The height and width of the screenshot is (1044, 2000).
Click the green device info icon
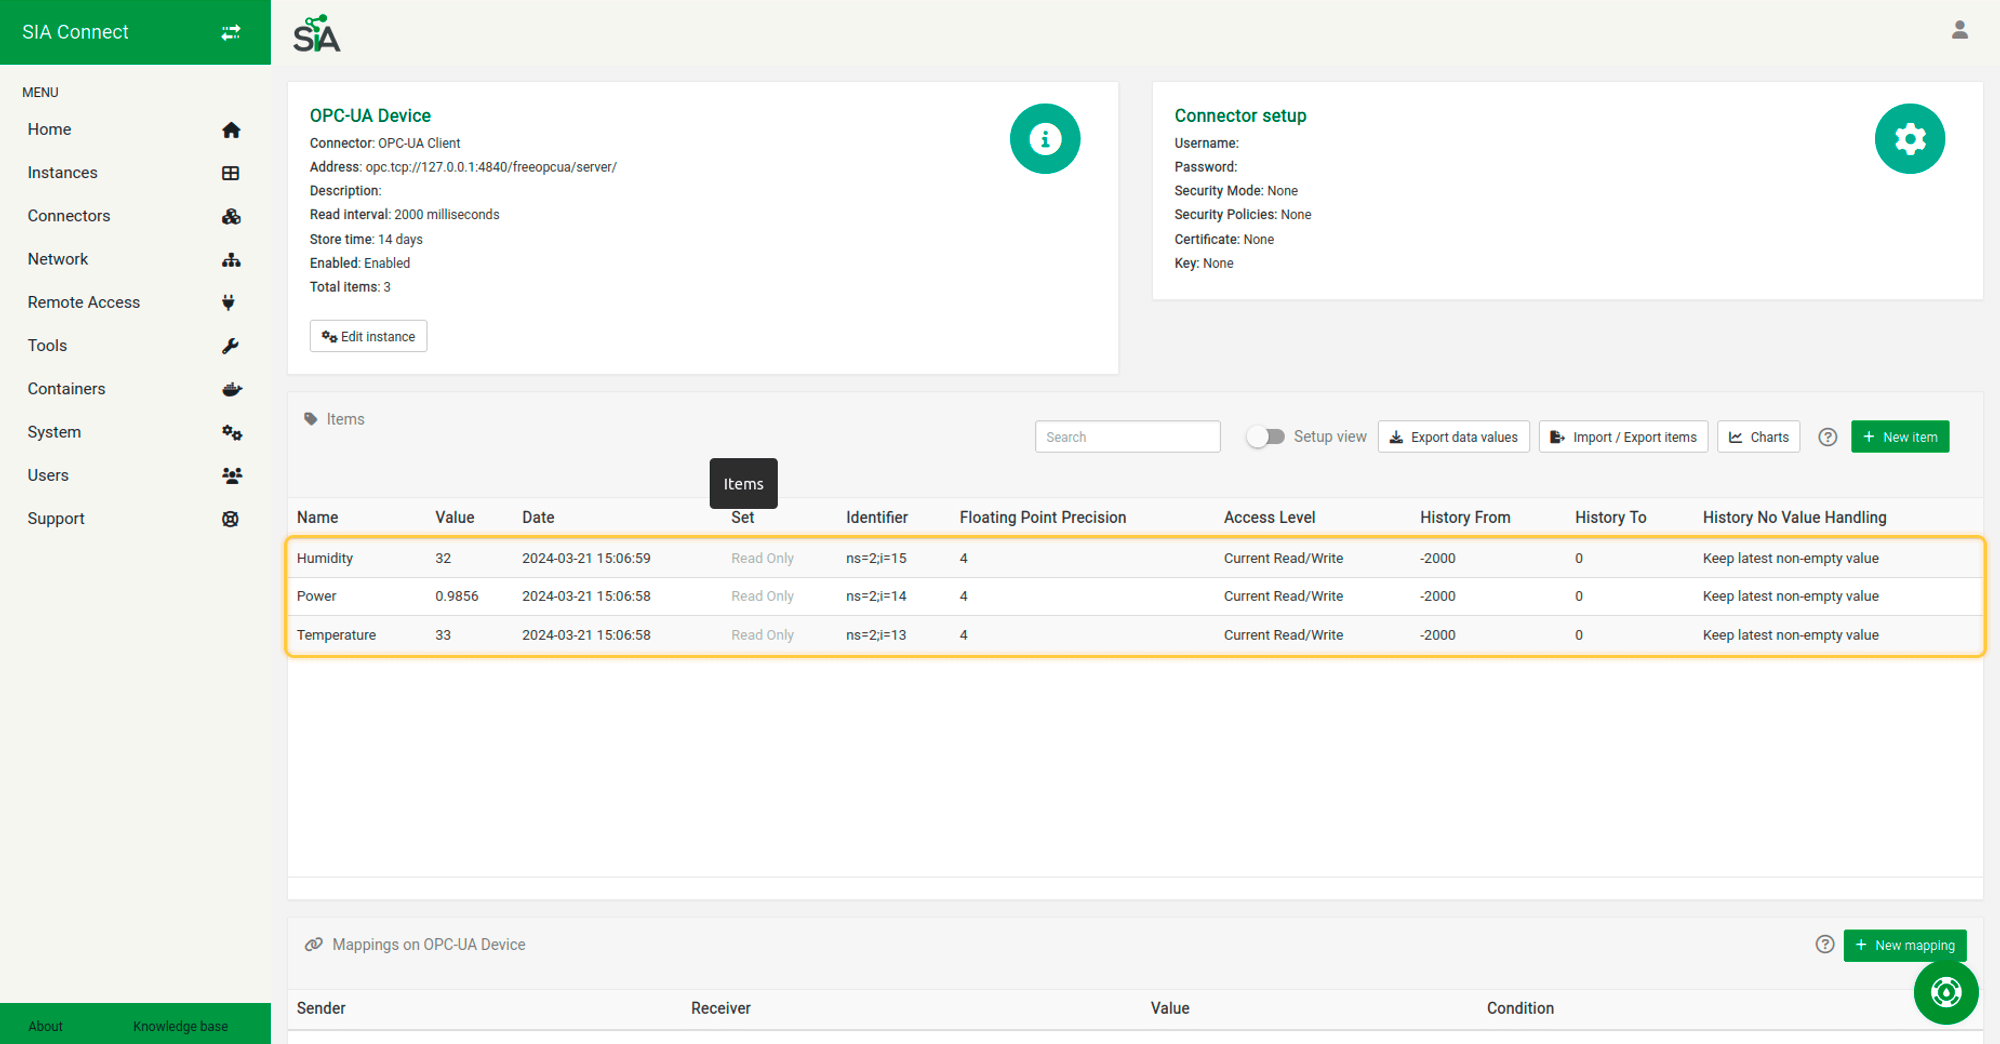pyautogui.click(x=1044, y=139)
